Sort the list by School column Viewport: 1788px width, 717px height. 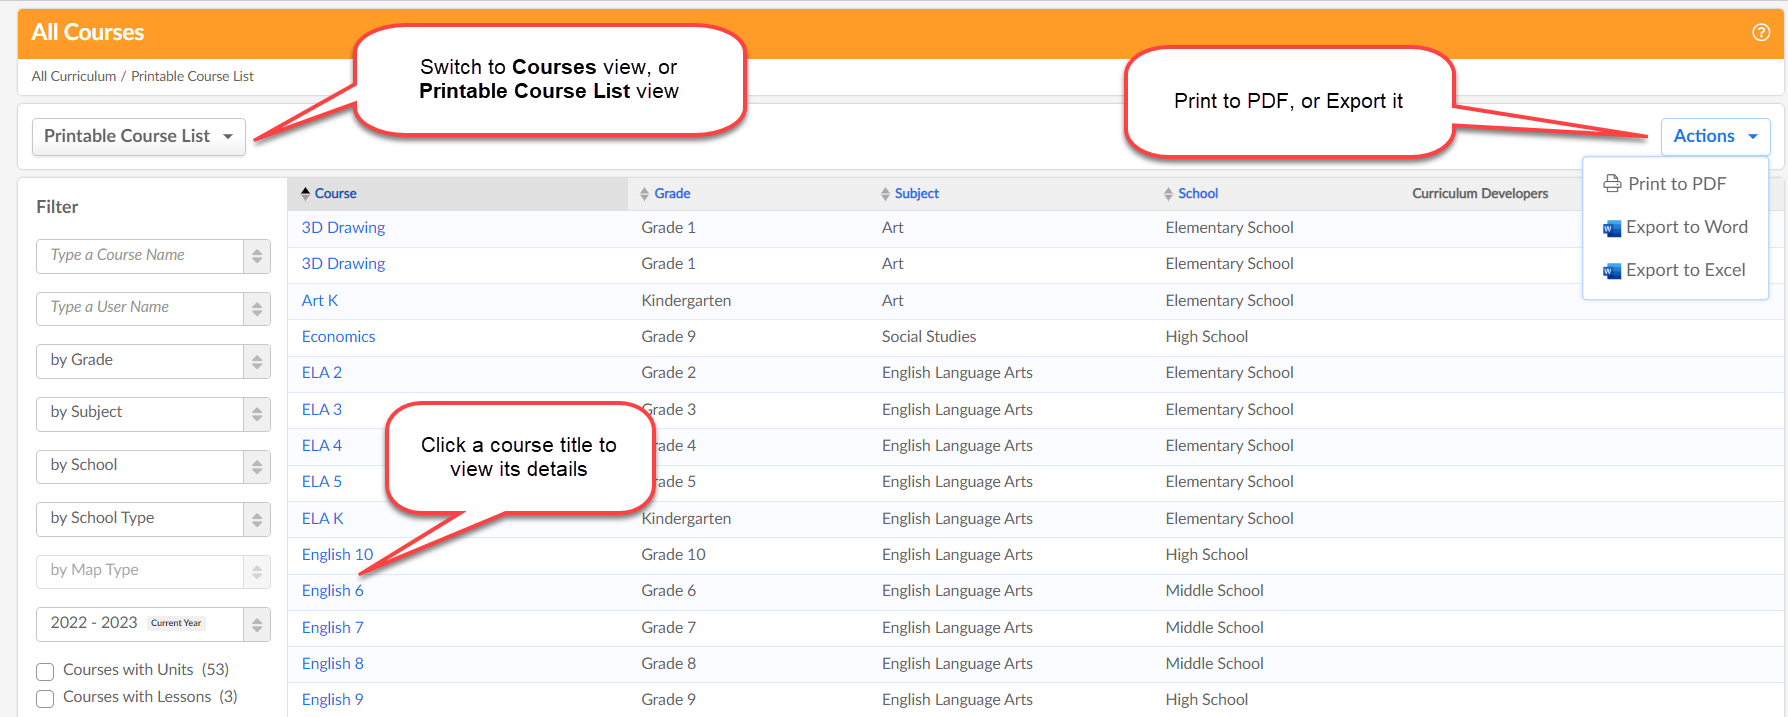(x=1197, y=193)
